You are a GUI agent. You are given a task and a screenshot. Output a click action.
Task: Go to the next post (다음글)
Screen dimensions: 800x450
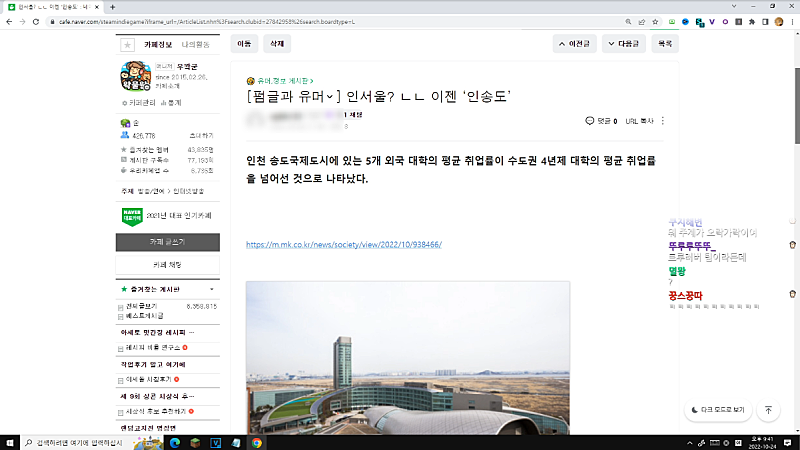click(624, 44)
